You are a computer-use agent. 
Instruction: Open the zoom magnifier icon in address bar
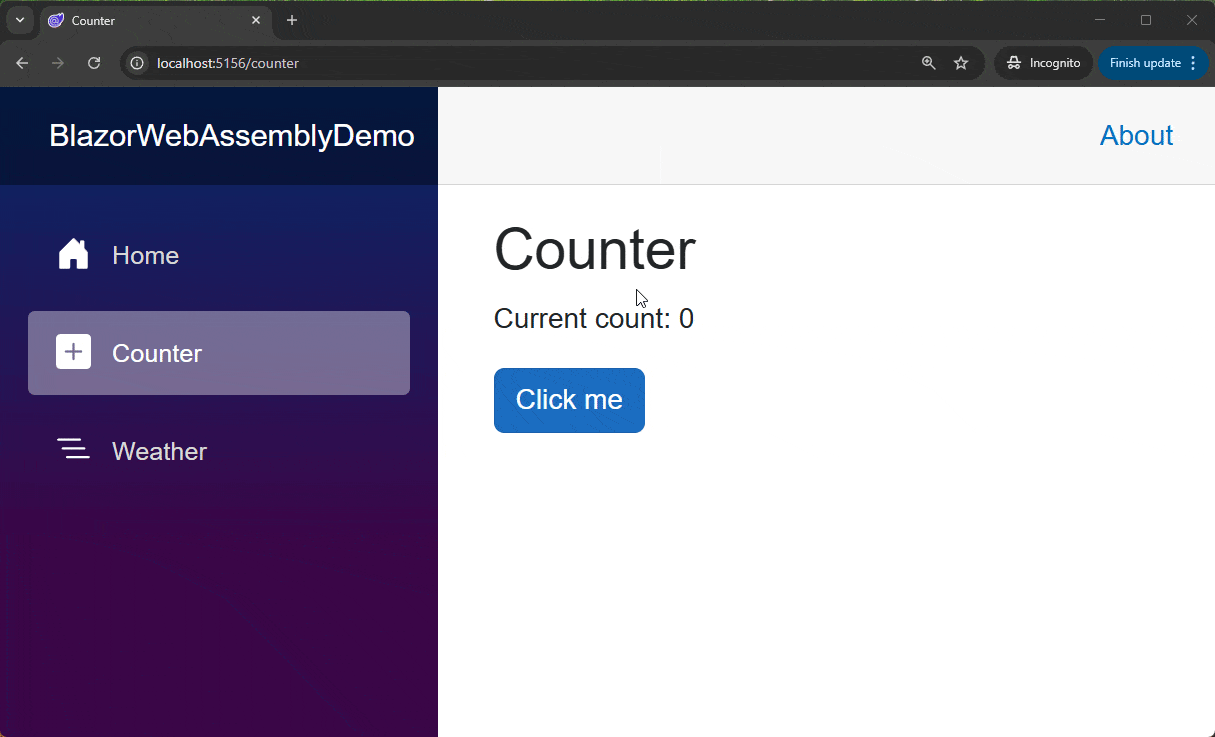929,63
